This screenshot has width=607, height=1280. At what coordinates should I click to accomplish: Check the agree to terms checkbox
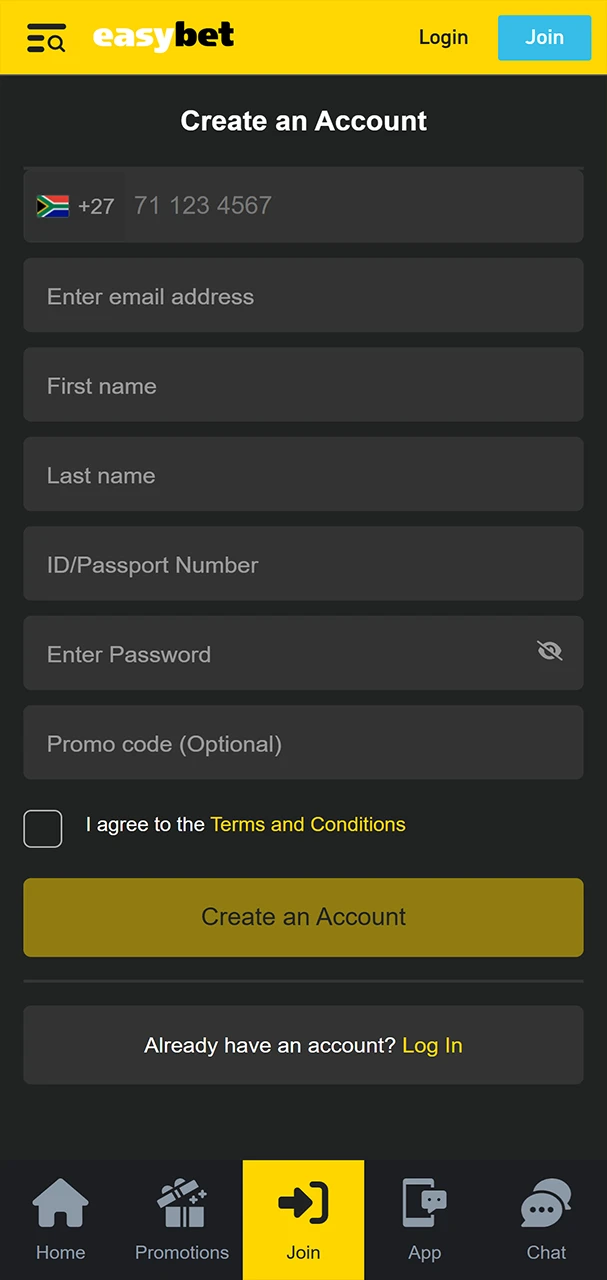click(43, 829)
